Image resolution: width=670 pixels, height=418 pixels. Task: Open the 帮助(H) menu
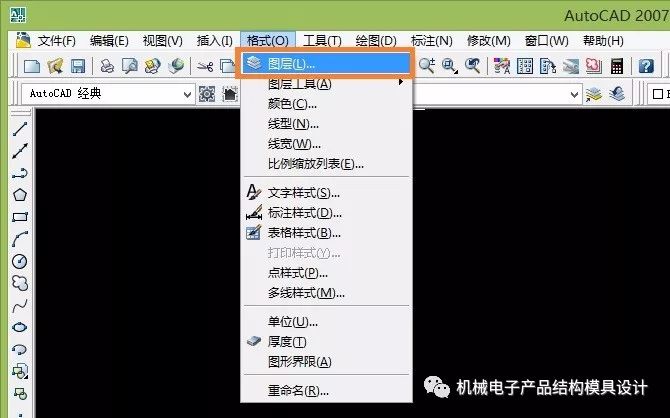coord(603,41)
